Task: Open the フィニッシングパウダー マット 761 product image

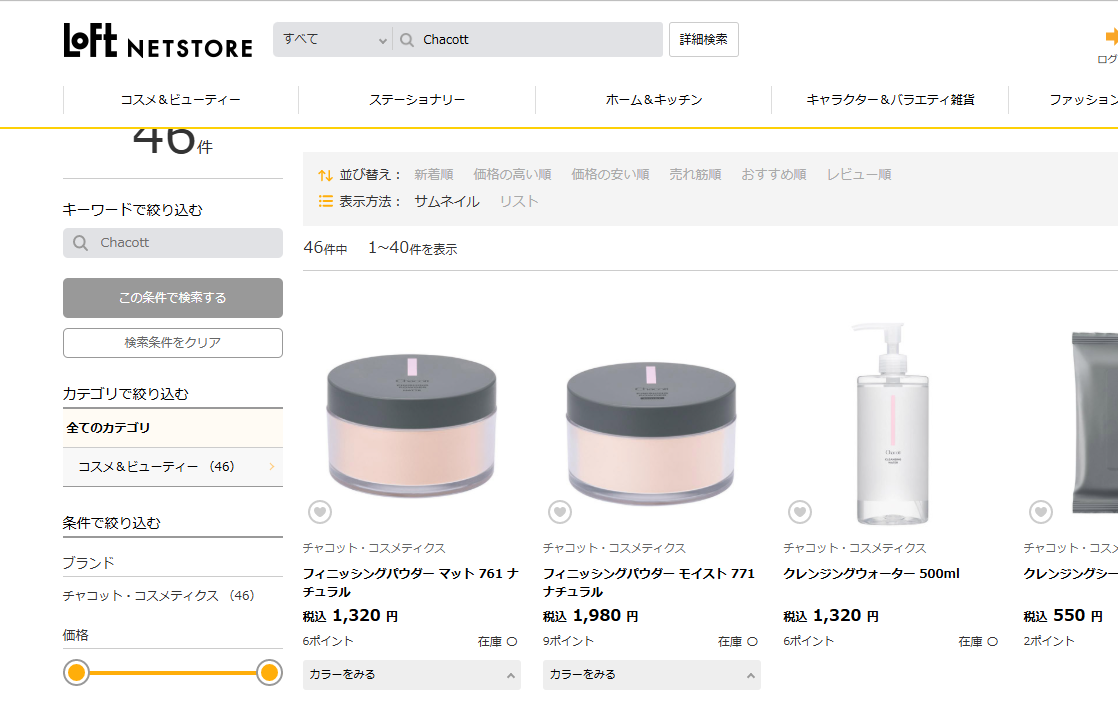Action: point(411,426)
